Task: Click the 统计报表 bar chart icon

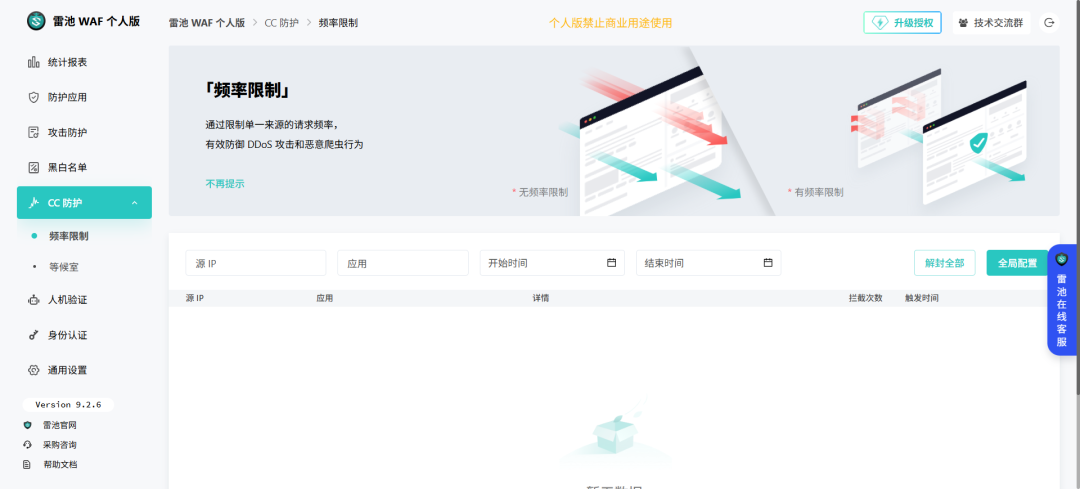Action: pos(34,63)
